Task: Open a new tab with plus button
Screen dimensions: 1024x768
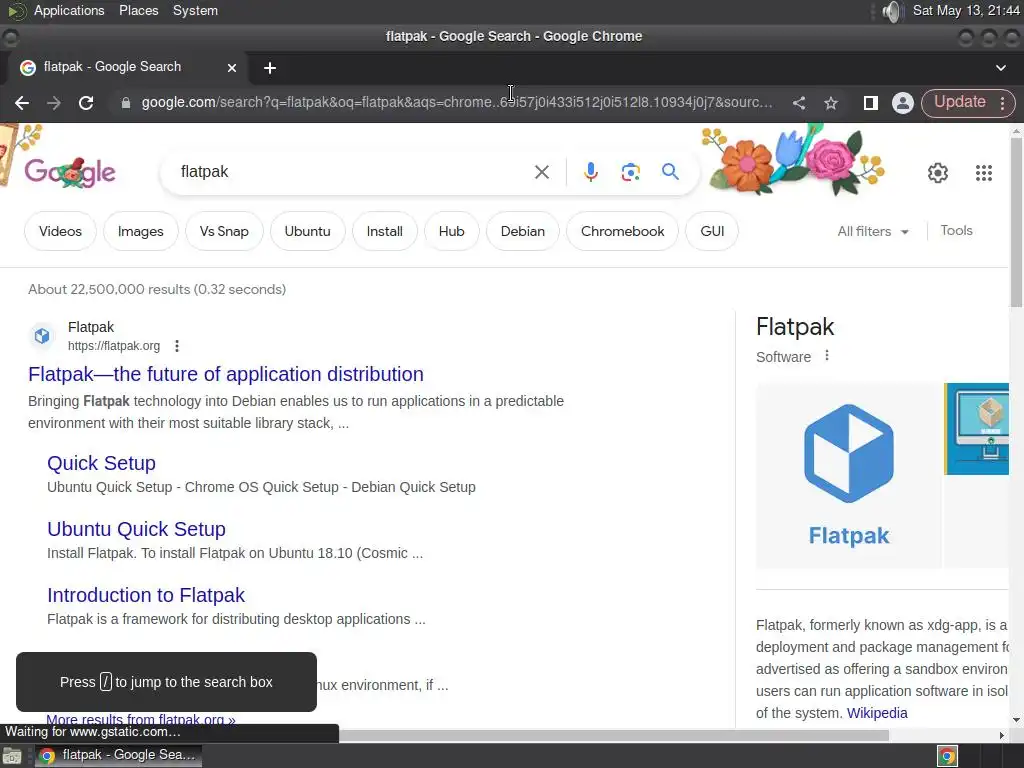Action: tap(270, 68)
